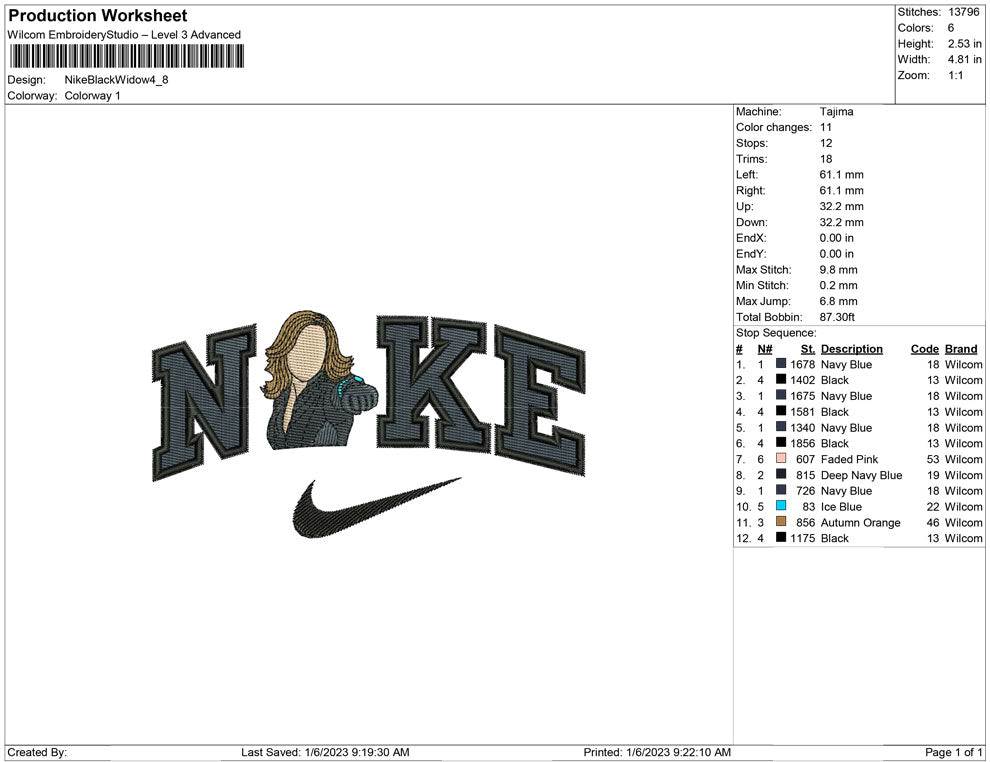Click the Ice Blue color swatch
The width and height of the screenshot is (990, 762).
click(781, 506)
